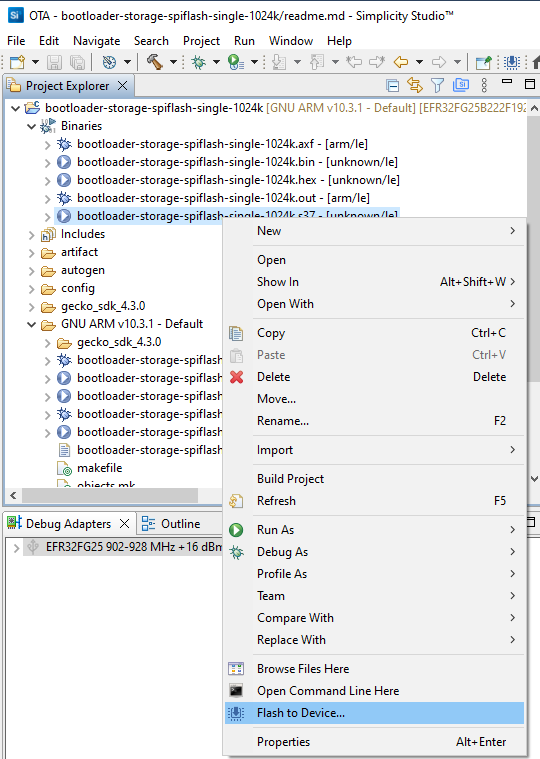Choose Refresh in the context menu
Viewport: 540px width, 759px height.
click(x=374, y=501)
